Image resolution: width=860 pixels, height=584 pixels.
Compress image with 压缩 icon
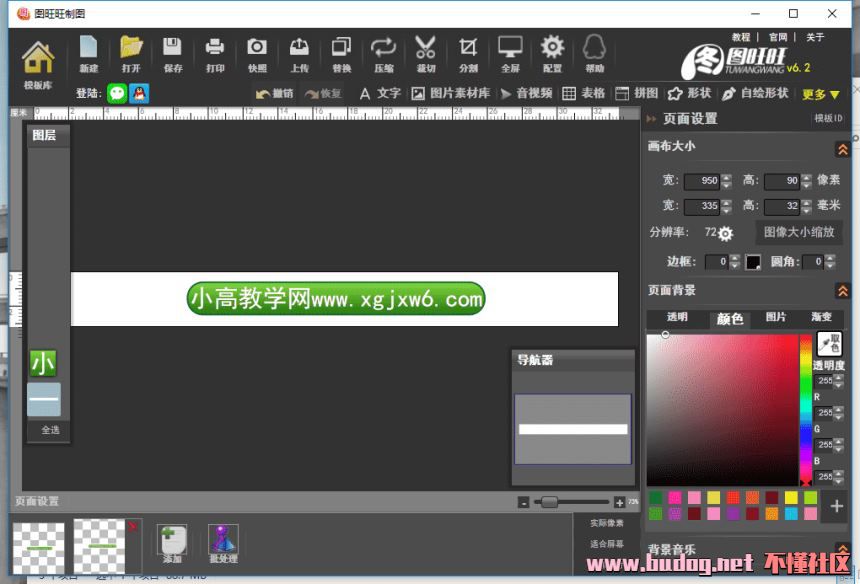pyautogui.click(x=383, y=54)
